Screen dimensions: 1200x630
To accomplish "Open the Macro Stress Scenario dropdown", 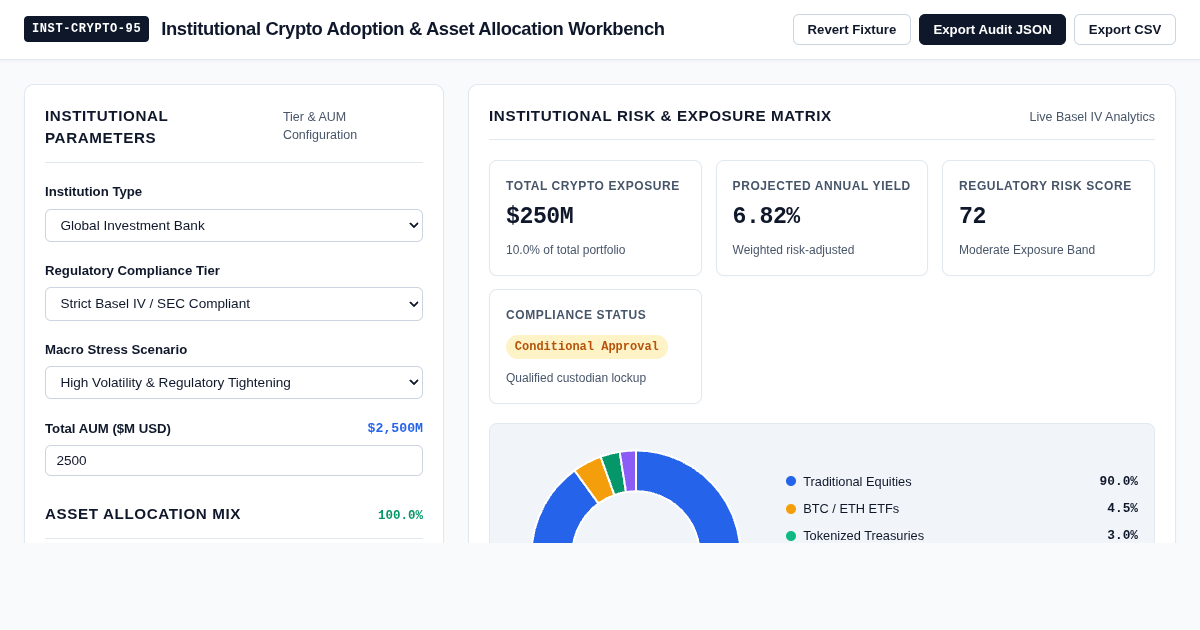I will (234, 382).
